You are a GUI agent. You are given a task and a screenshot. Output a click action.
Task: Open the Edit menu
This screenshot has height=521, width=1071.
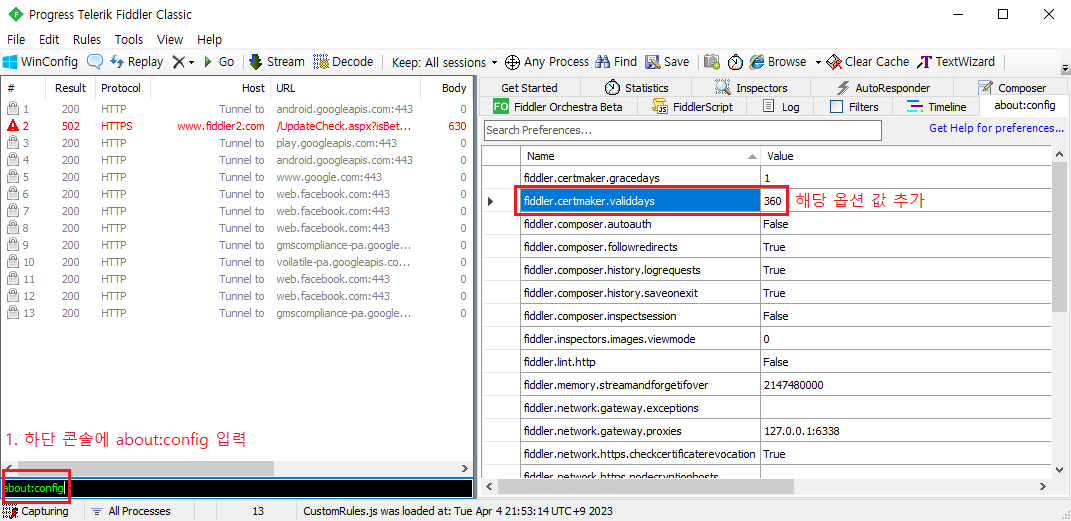click(x=49, y=40)
